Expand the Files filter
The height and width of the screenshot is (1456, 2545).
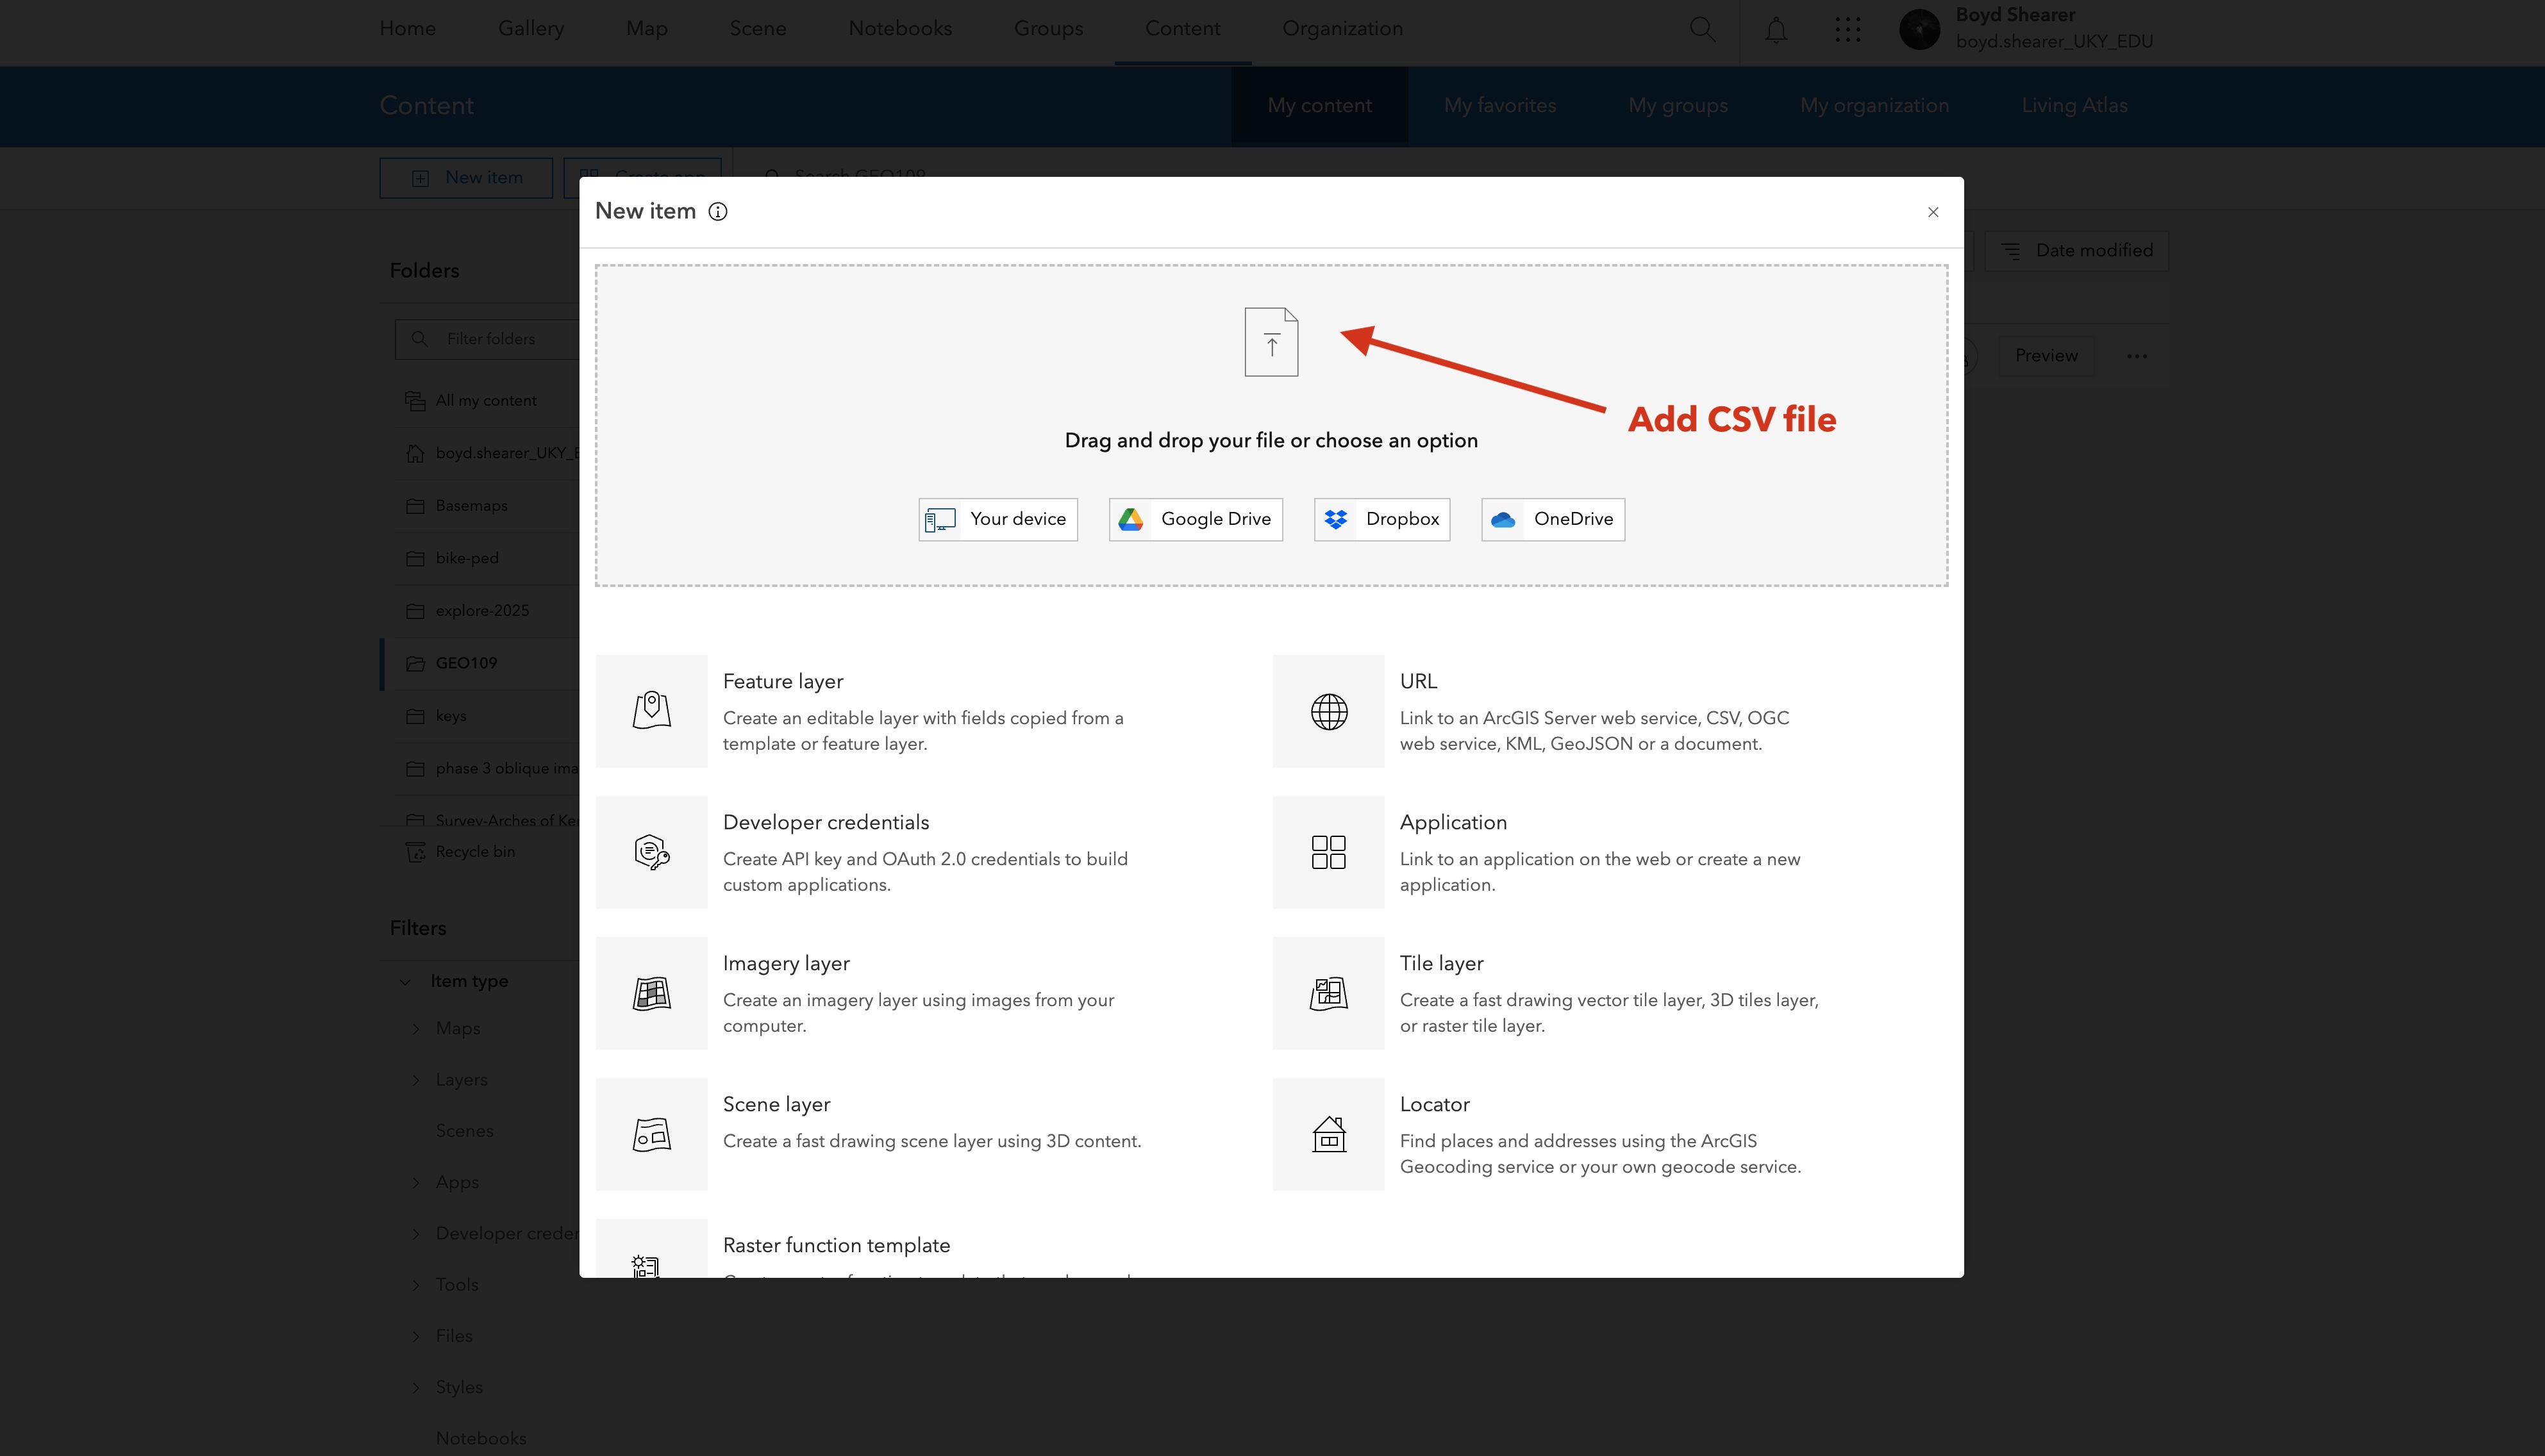(x=416, y=1336)
